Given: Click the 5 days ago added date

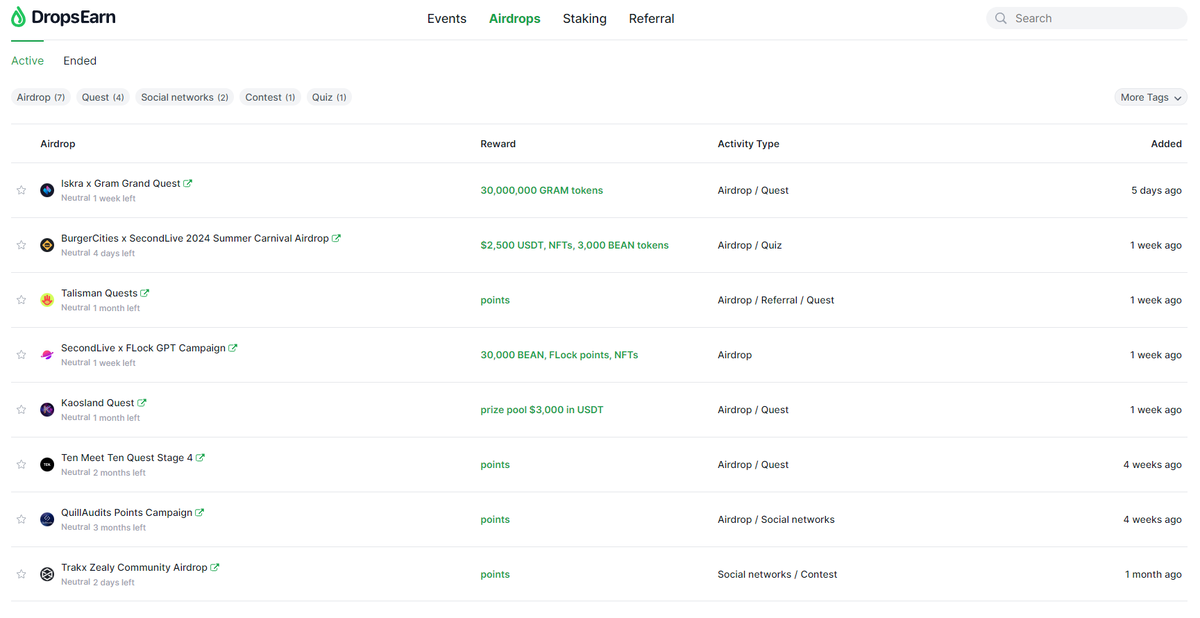Looking at the screenshot, I should click(x=1156, y=190).
